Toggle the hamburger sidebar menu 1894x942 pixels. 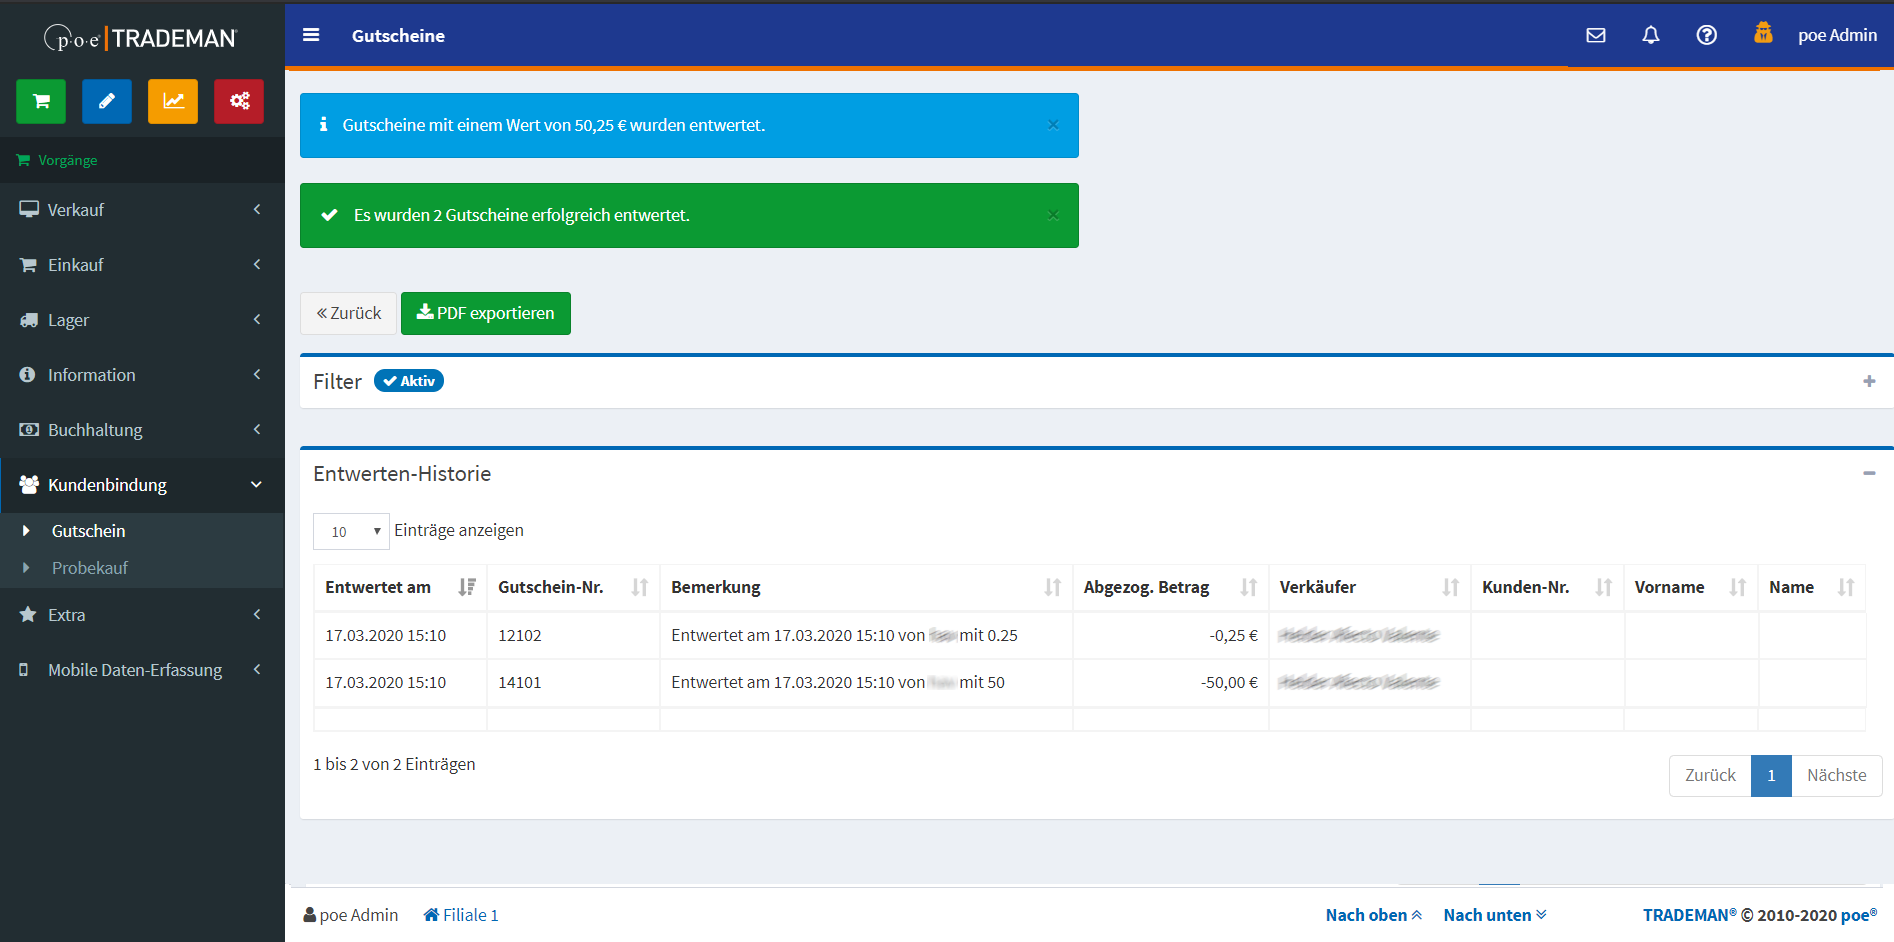click(x=311, y=35)
